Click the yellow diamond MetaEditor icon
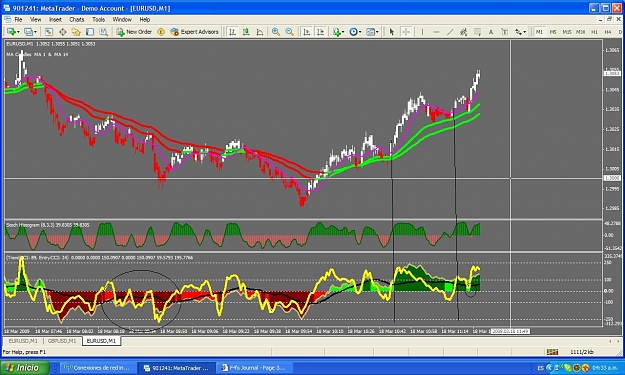The height and width of the screenshot is (375, 625). click(x=161, y=32)
